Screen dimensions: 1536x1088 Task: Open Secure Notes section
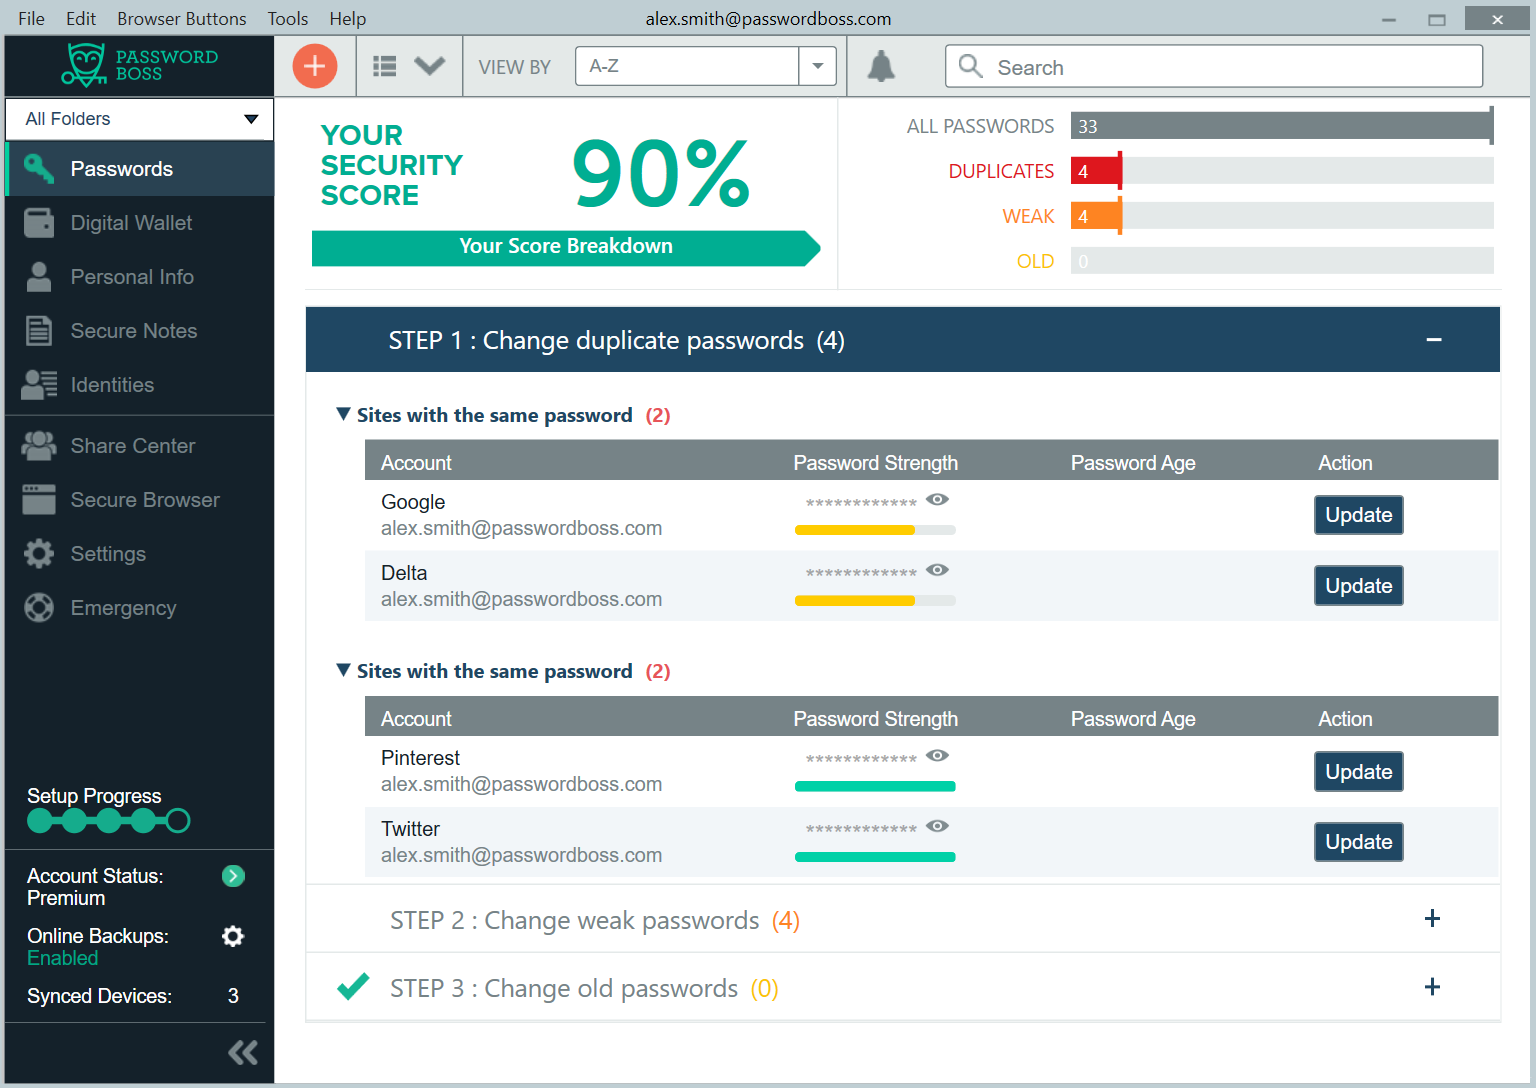click(140, 331)
